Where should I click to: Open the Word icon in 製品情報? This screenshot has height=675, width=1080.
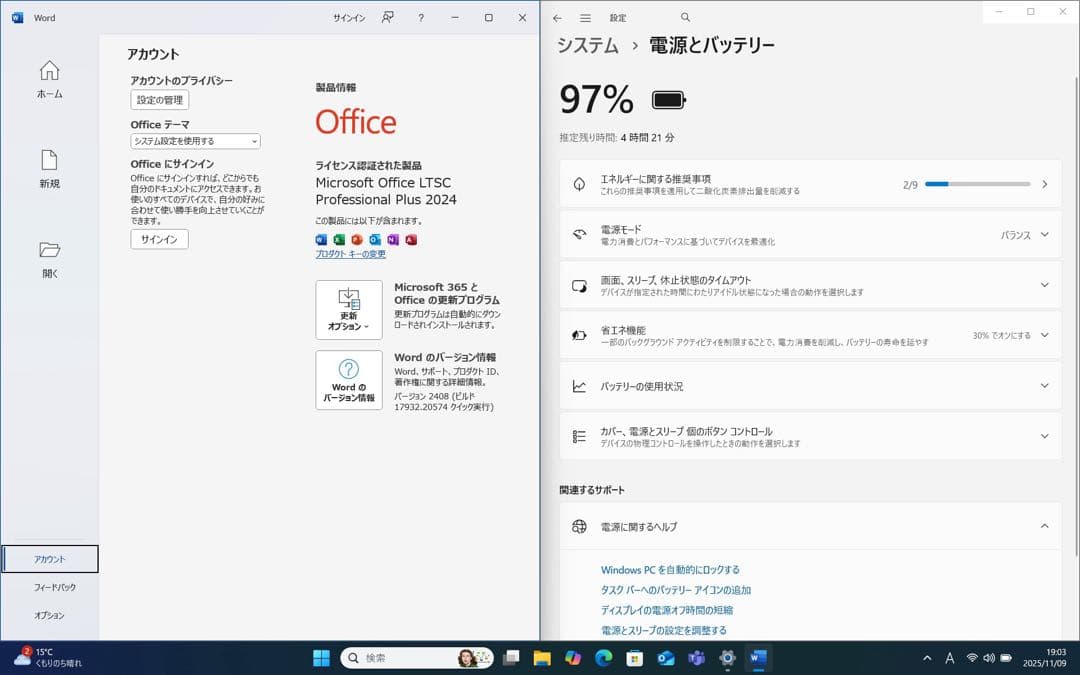point(321,239)
